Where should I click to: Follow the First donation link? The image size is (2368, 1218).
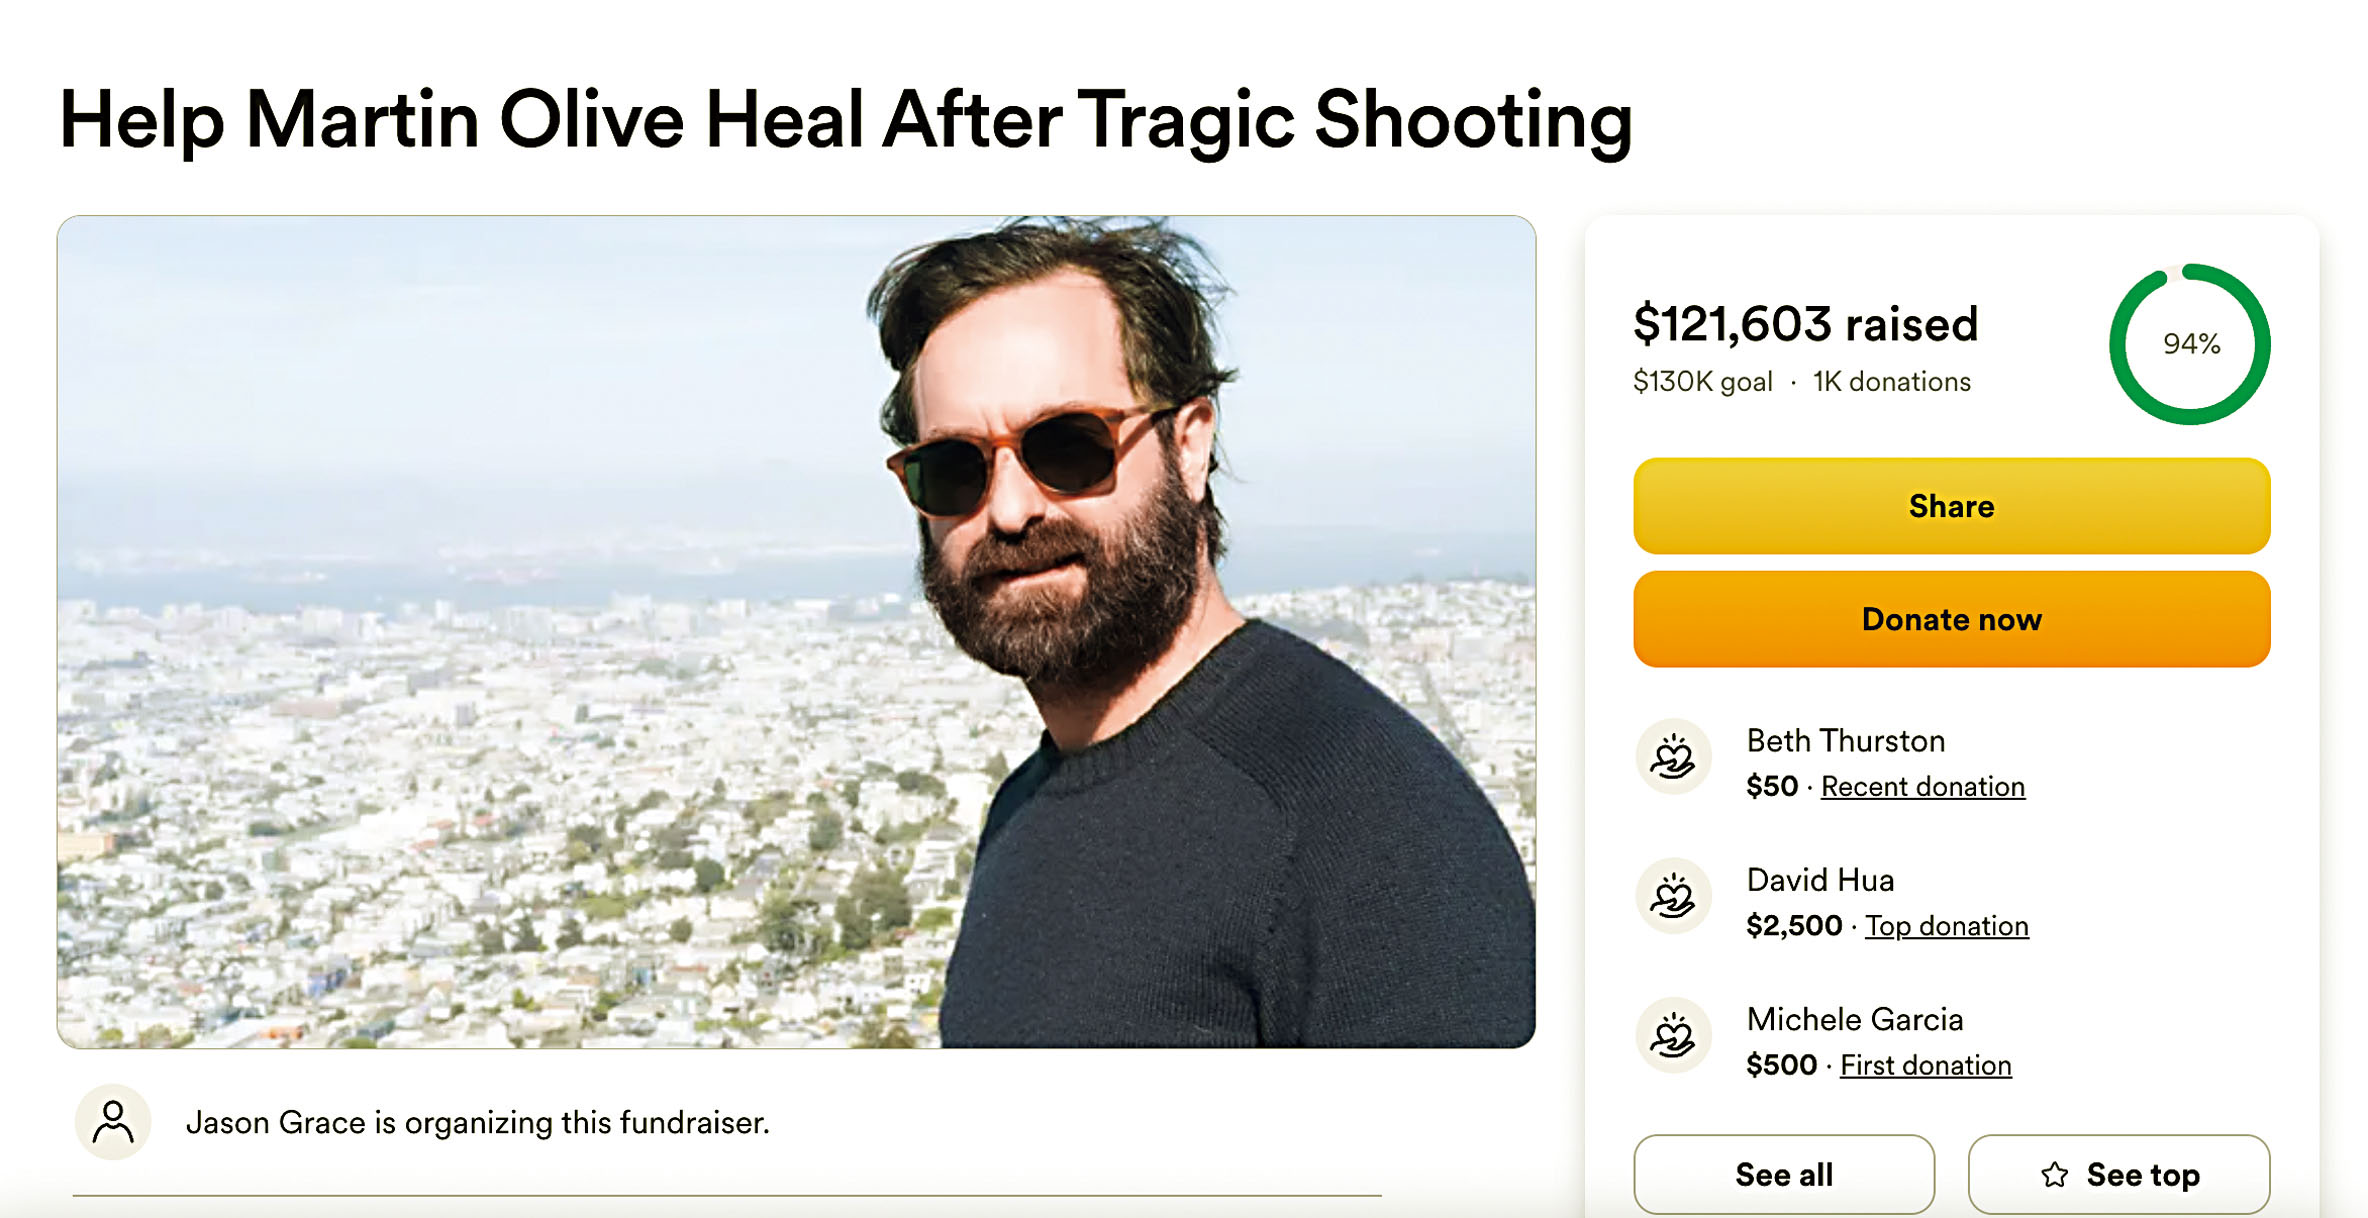(x=1925, y=1066)
